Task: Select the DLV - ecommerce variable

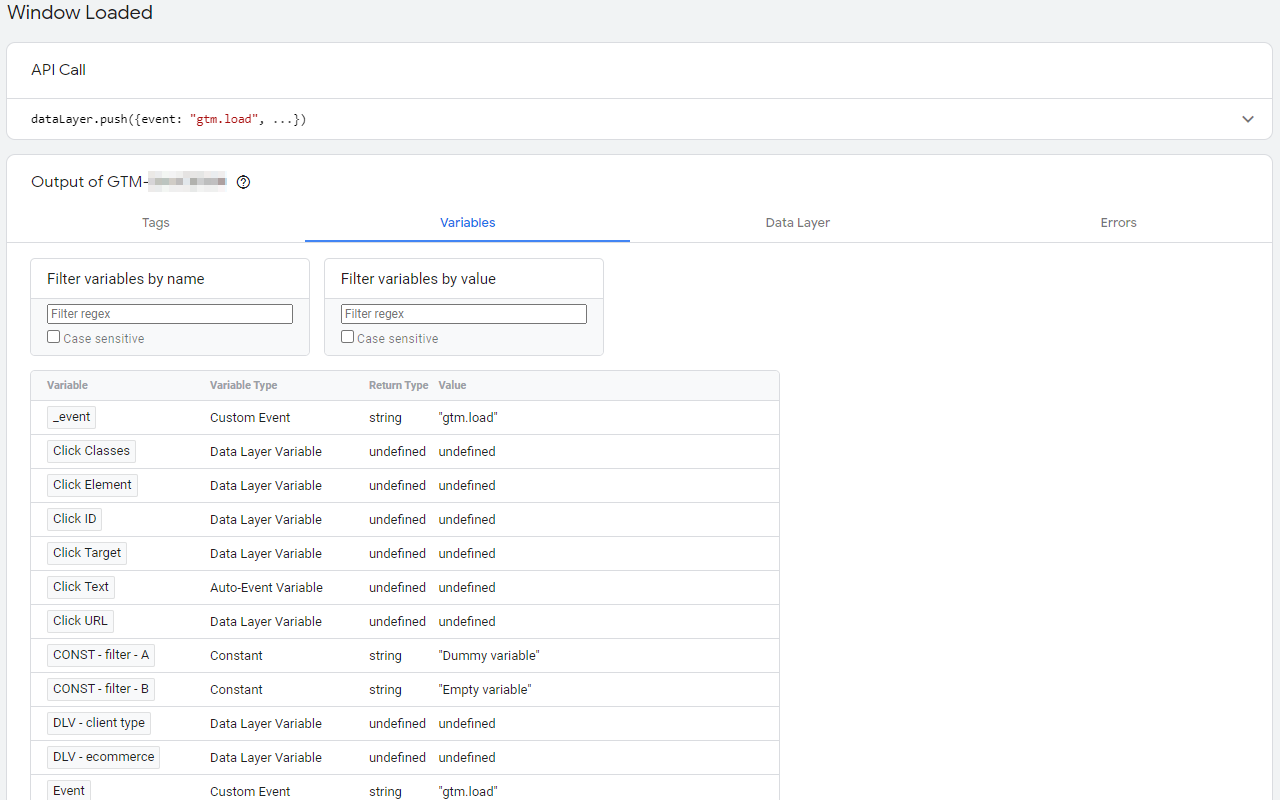Action: 103,757
